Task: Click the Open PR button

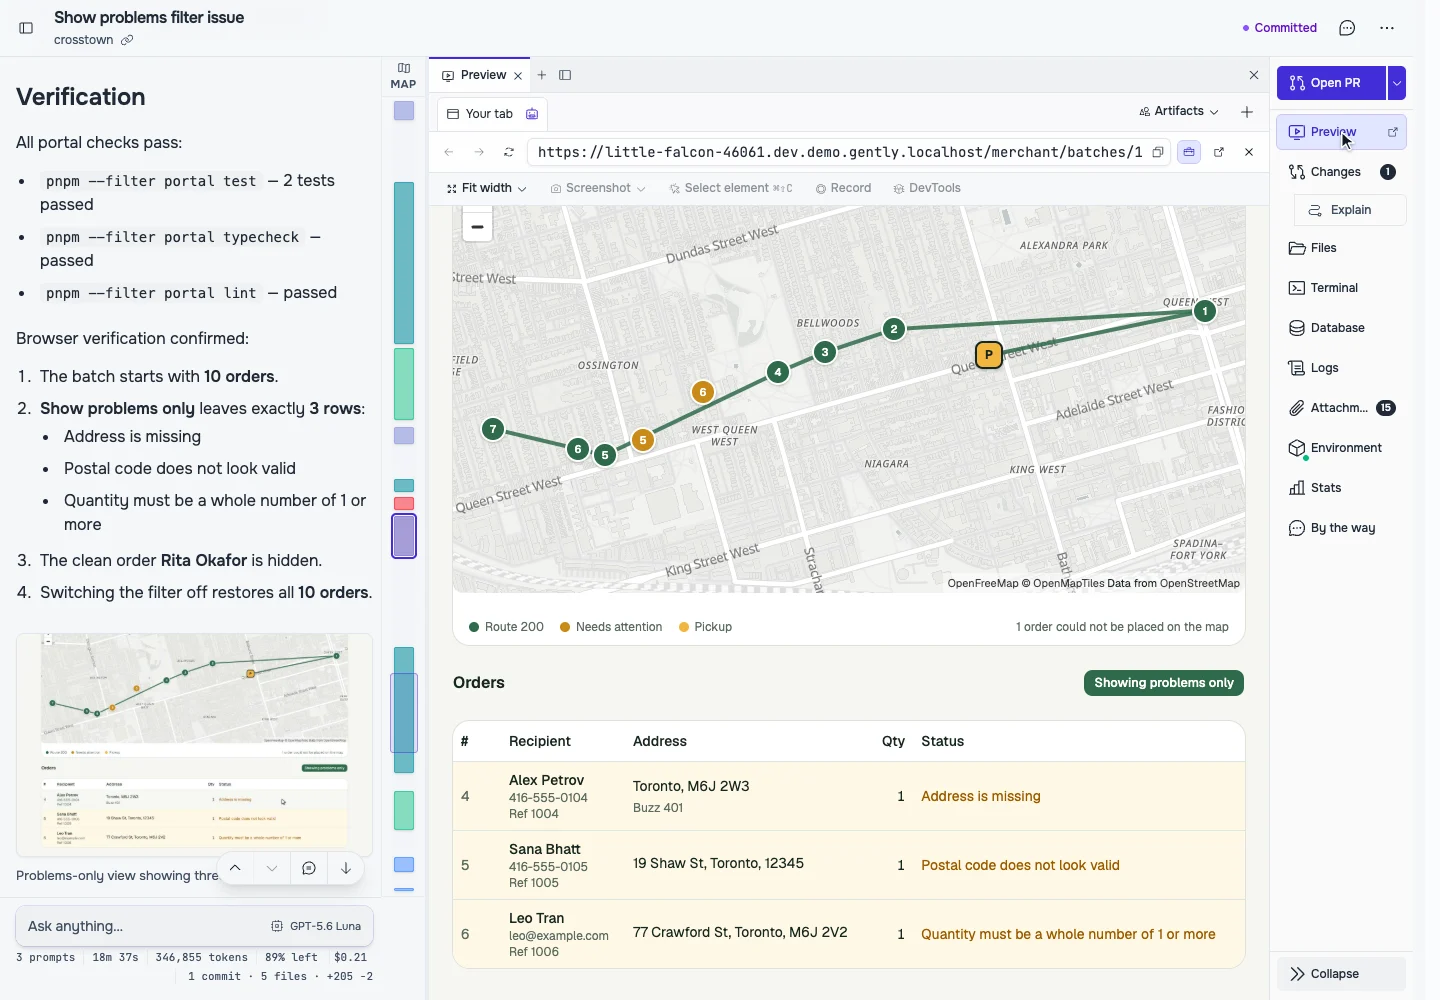Action: [x=1331, y=83]
